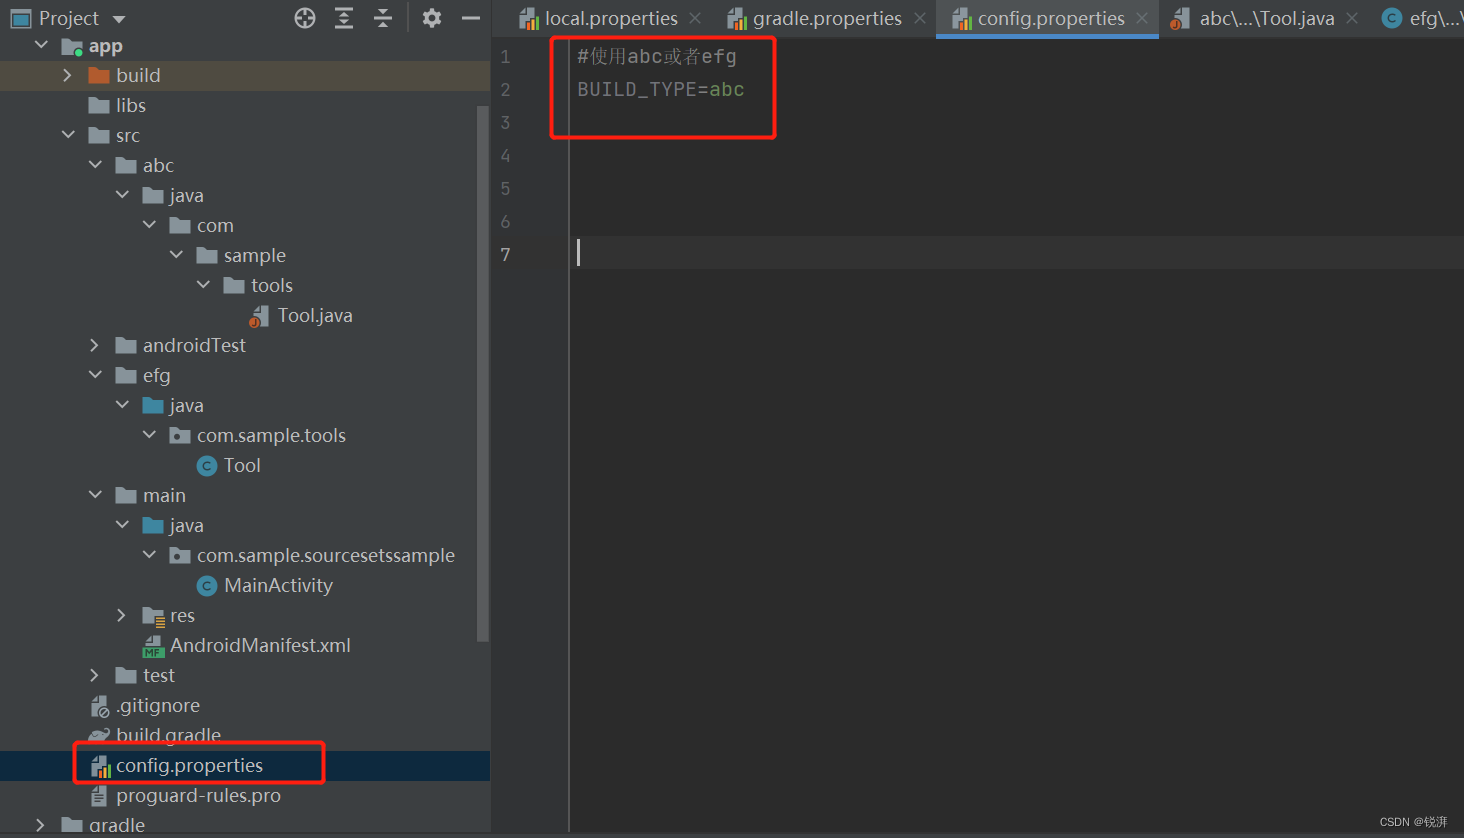The height and width of the screenshot is (838, 1464).
Task: Collapse the src folder
Action: coord(68,134)
